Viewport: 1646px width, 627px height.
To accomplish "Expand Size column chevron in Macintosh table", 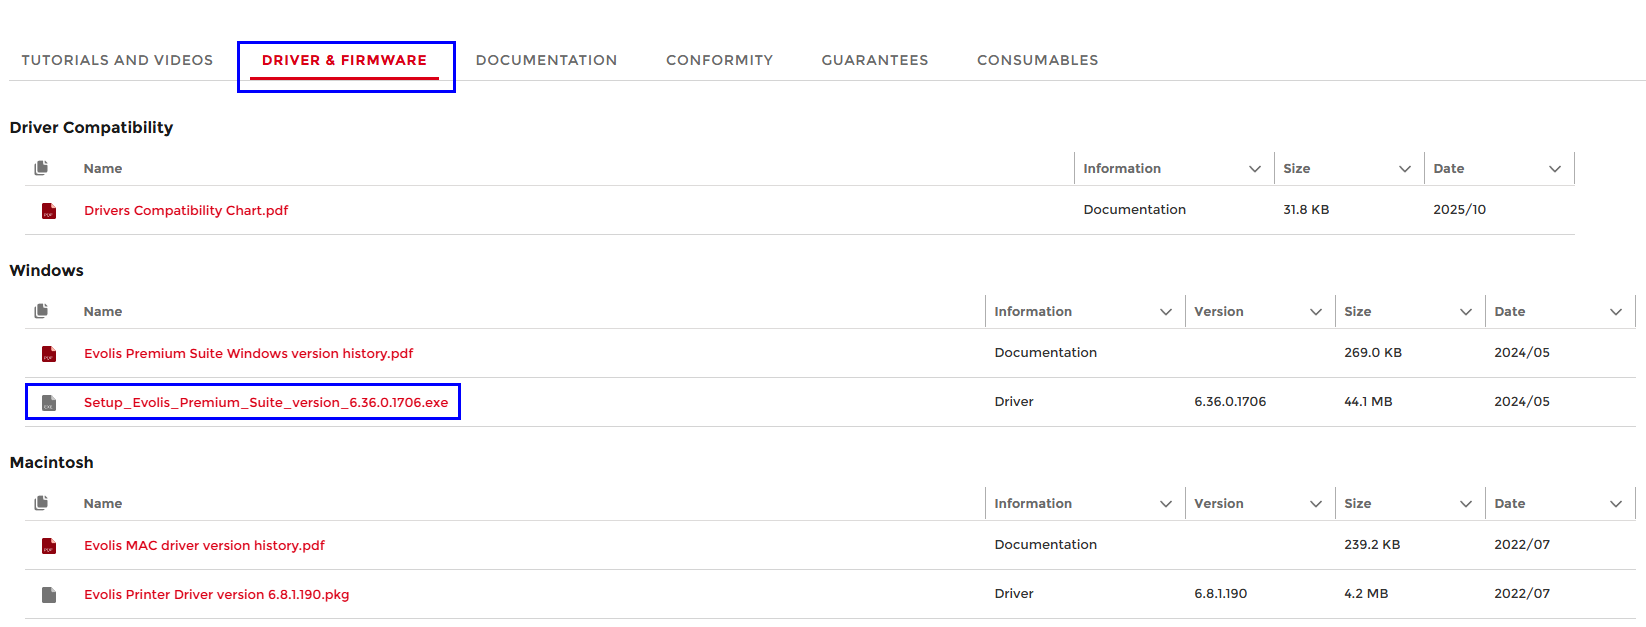I will (1466, 504).
